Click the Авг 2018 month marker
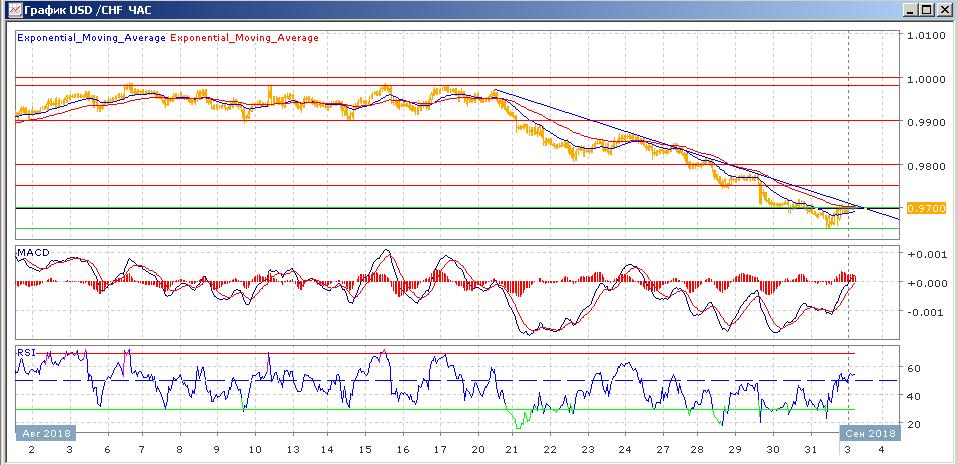The width and height of the screenshot is (958, 465). tap(45, 433)
